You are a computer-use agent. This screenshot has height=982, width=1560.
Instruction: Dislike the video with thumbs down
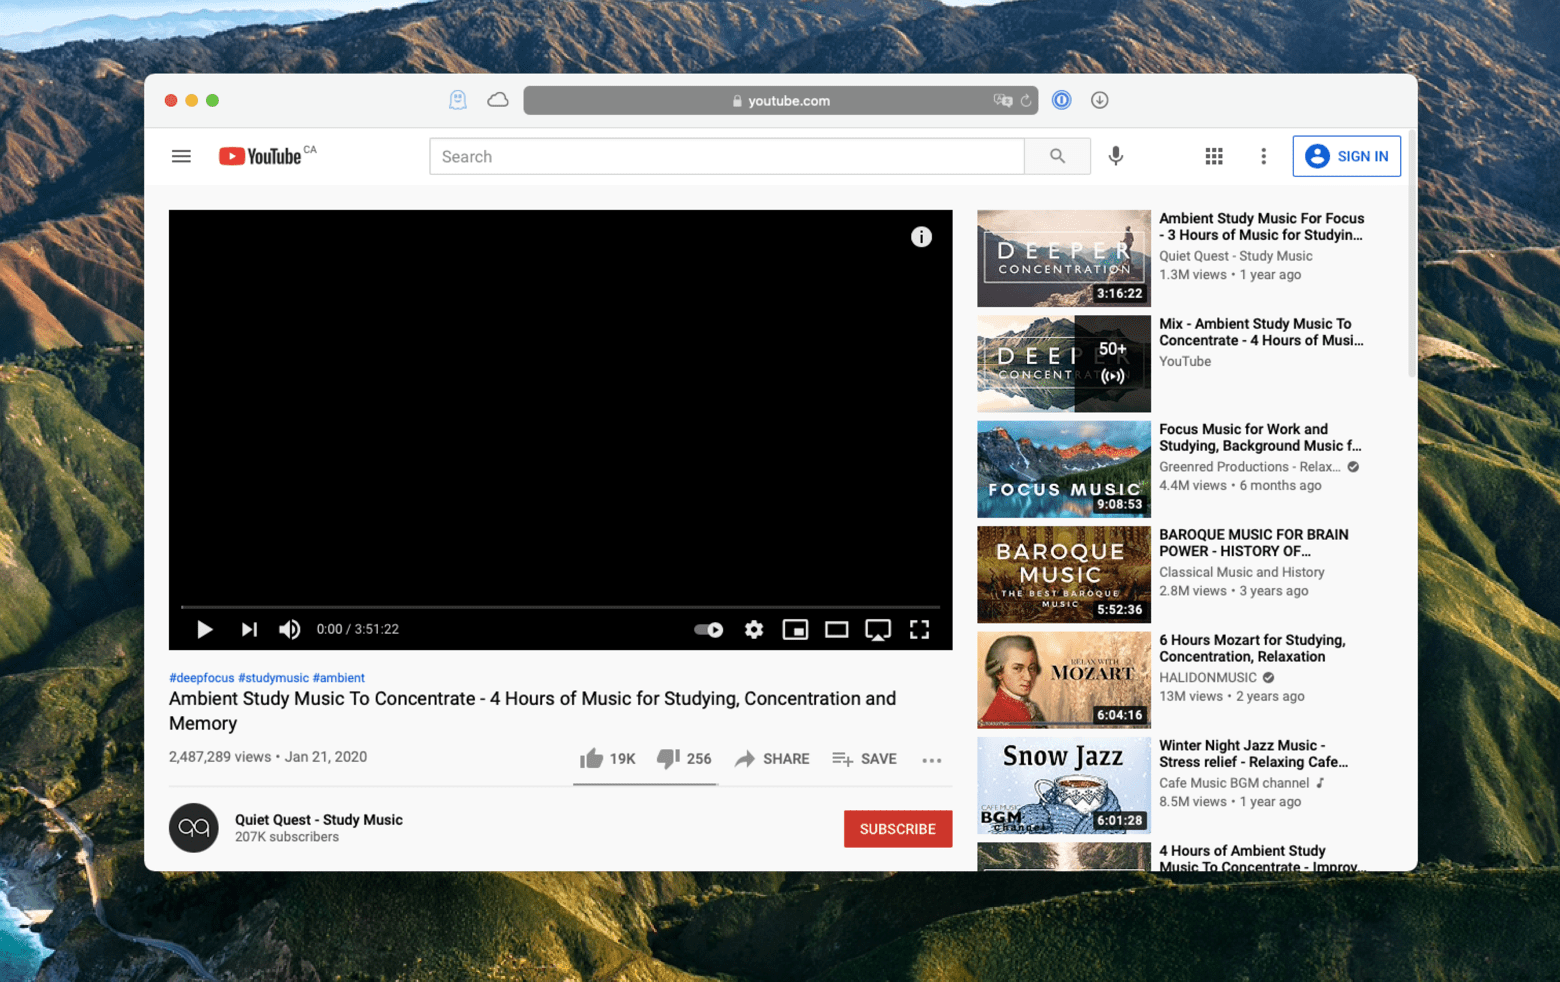pos(668,758)
